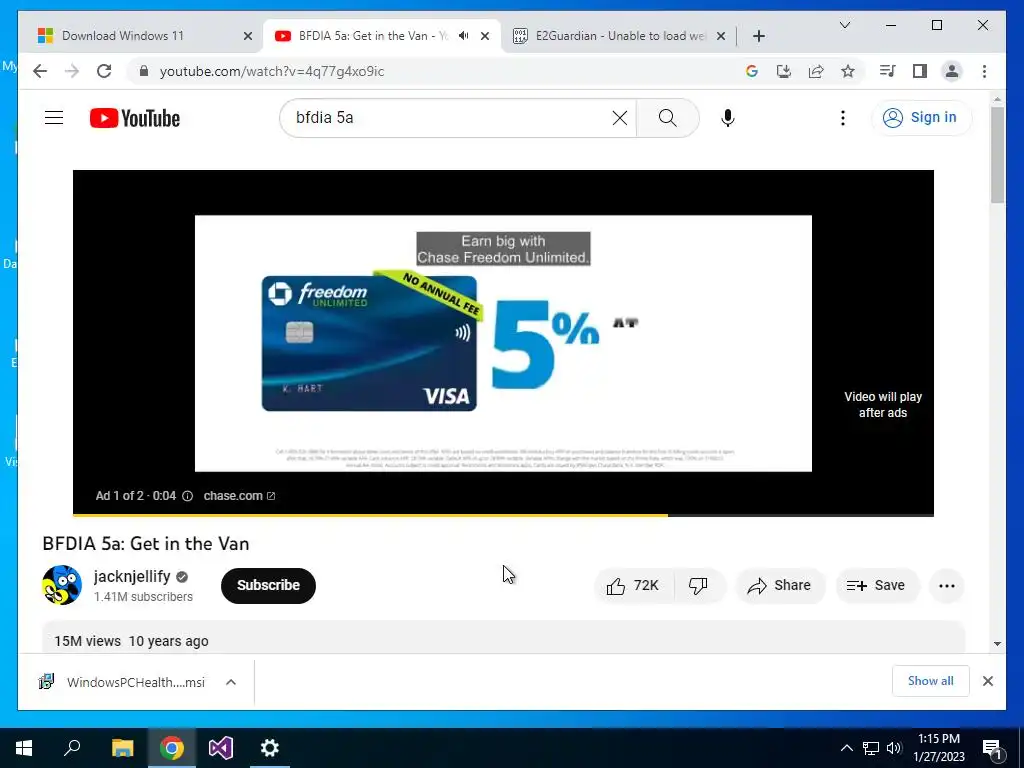Go to YouTube home via logo
The height and width of the screenshot is (768, 1024).
click(135, 118)
